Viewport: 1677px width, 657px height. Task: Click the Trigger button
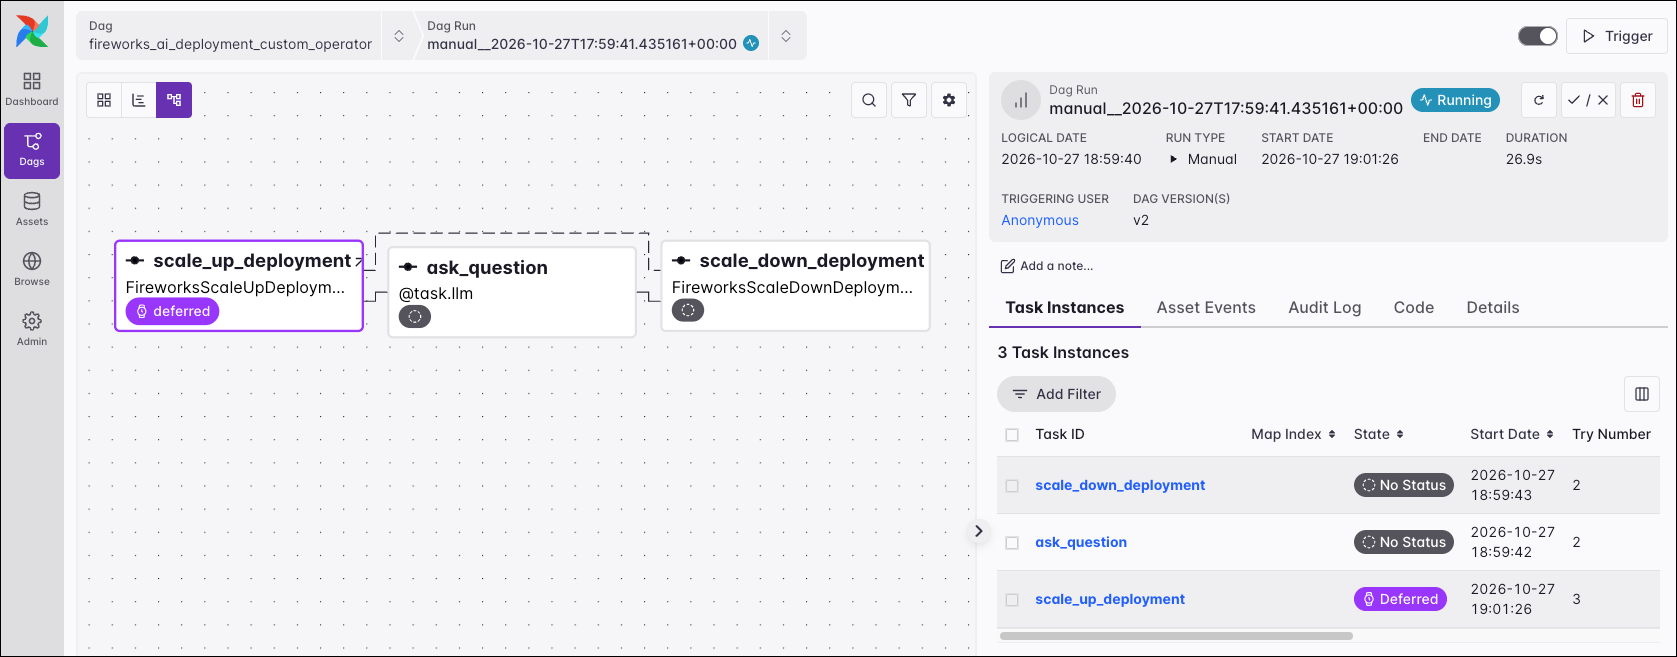click(x=1617, y=36)
